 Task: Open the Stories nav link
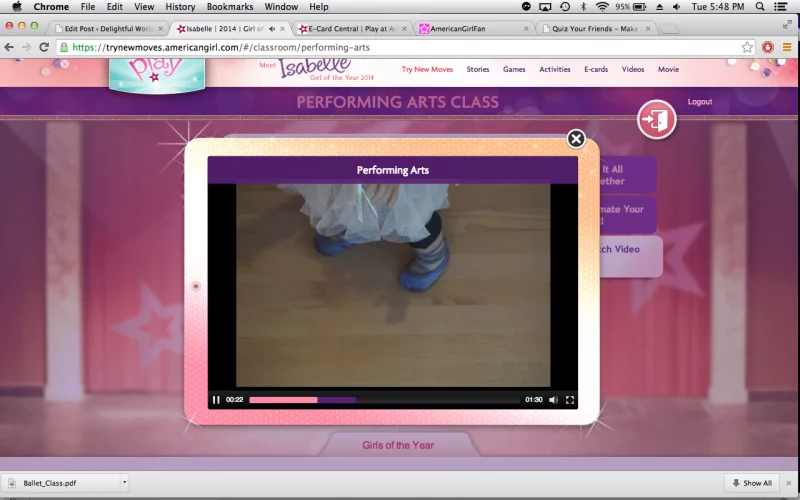click(478, 69)
